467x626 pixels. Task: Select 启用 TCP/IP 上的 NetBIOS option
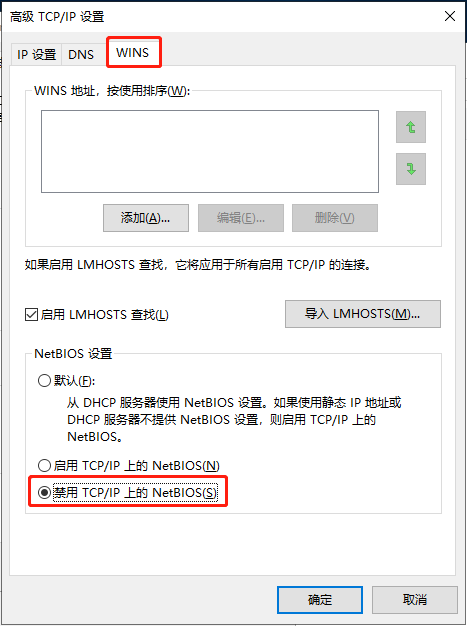[x=44, y=466]
